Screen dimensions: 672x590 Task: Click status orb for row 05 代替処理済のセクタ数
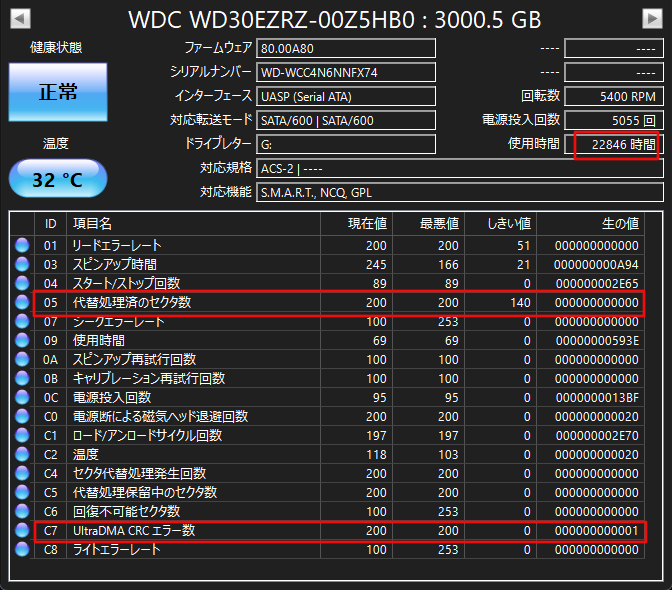click(x=22, y=302)
